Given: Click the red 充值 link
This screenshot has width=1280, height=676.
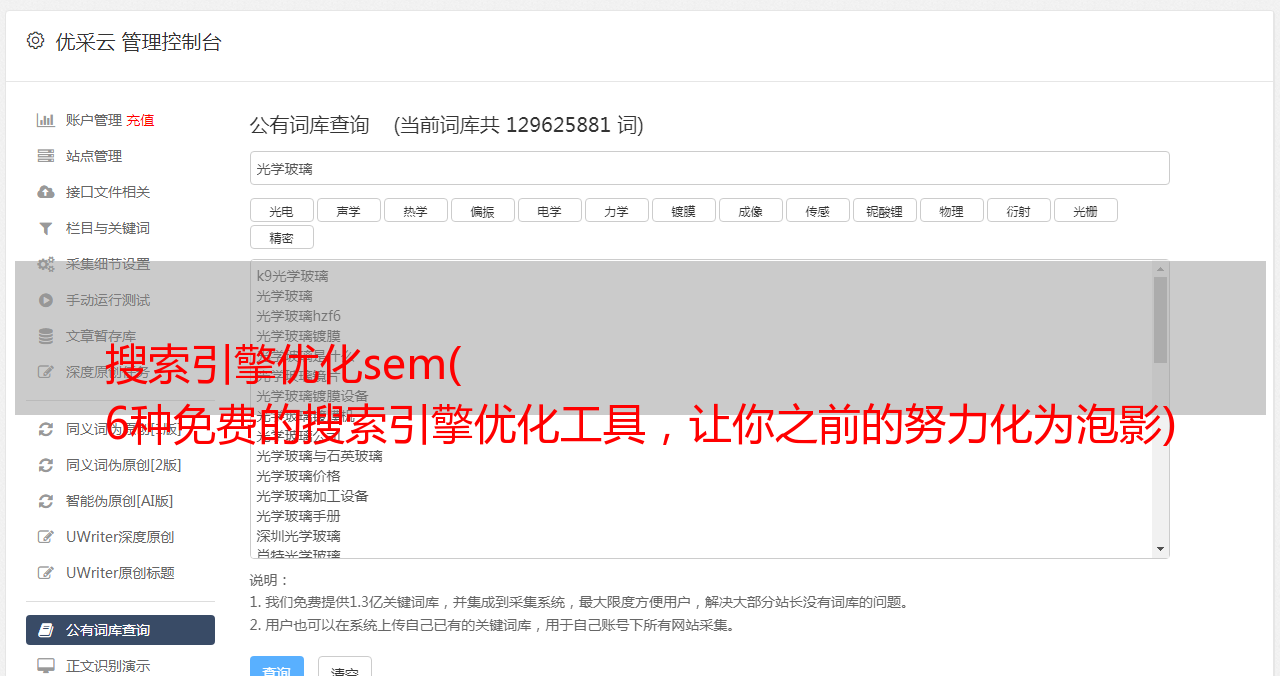Looking at the screenshot, I should tap(140, 120).
